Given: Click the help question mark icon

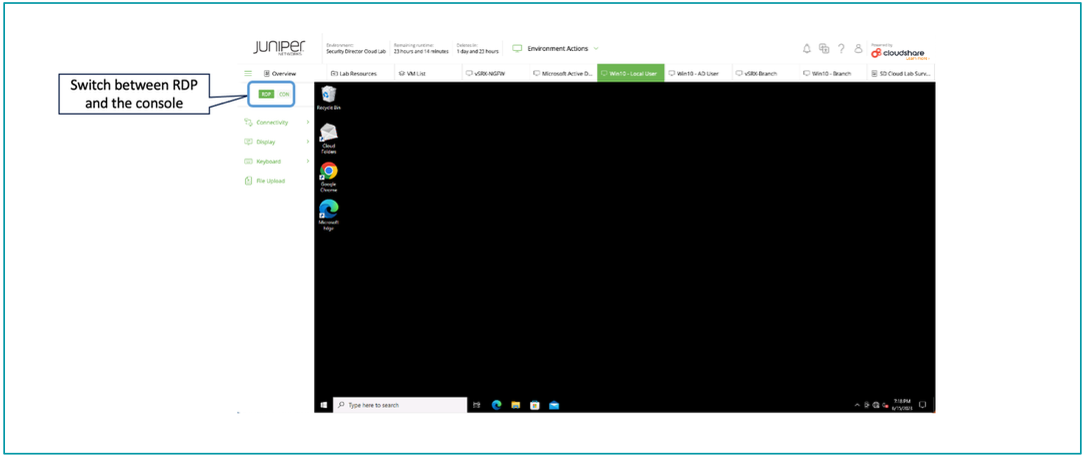Looking at the screenshot, I should [x=841, y=48].
